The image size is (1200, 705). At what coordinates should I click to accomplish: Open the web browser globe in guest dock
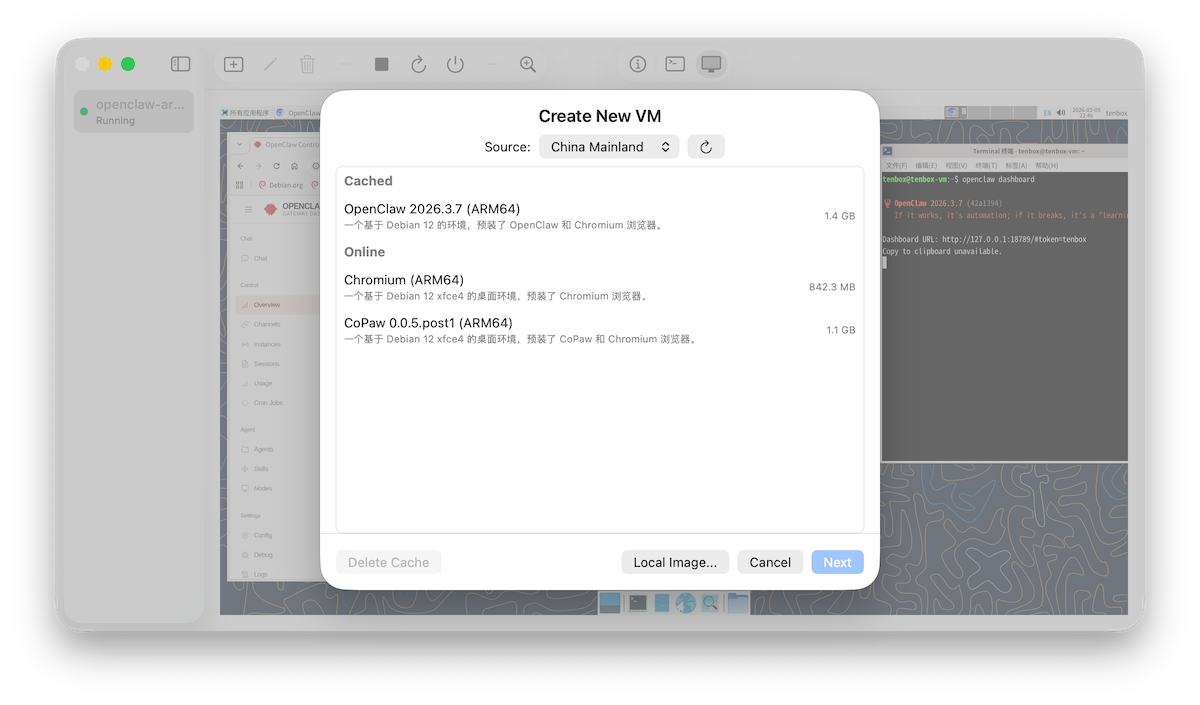coord(685,603)
